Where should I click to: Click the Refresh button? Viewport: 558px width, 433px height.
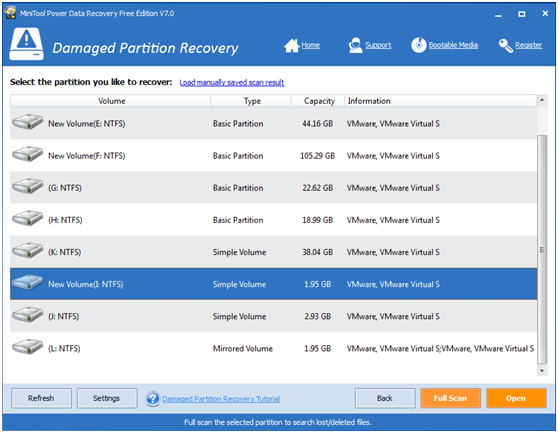click(41, 398)
